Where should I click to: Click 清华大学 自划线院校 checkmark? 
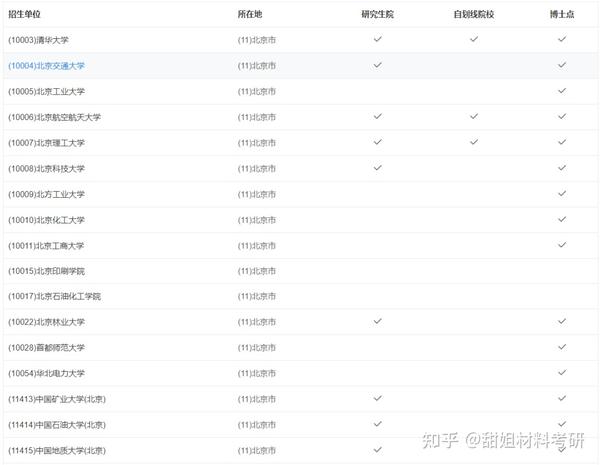click(474, 39)
